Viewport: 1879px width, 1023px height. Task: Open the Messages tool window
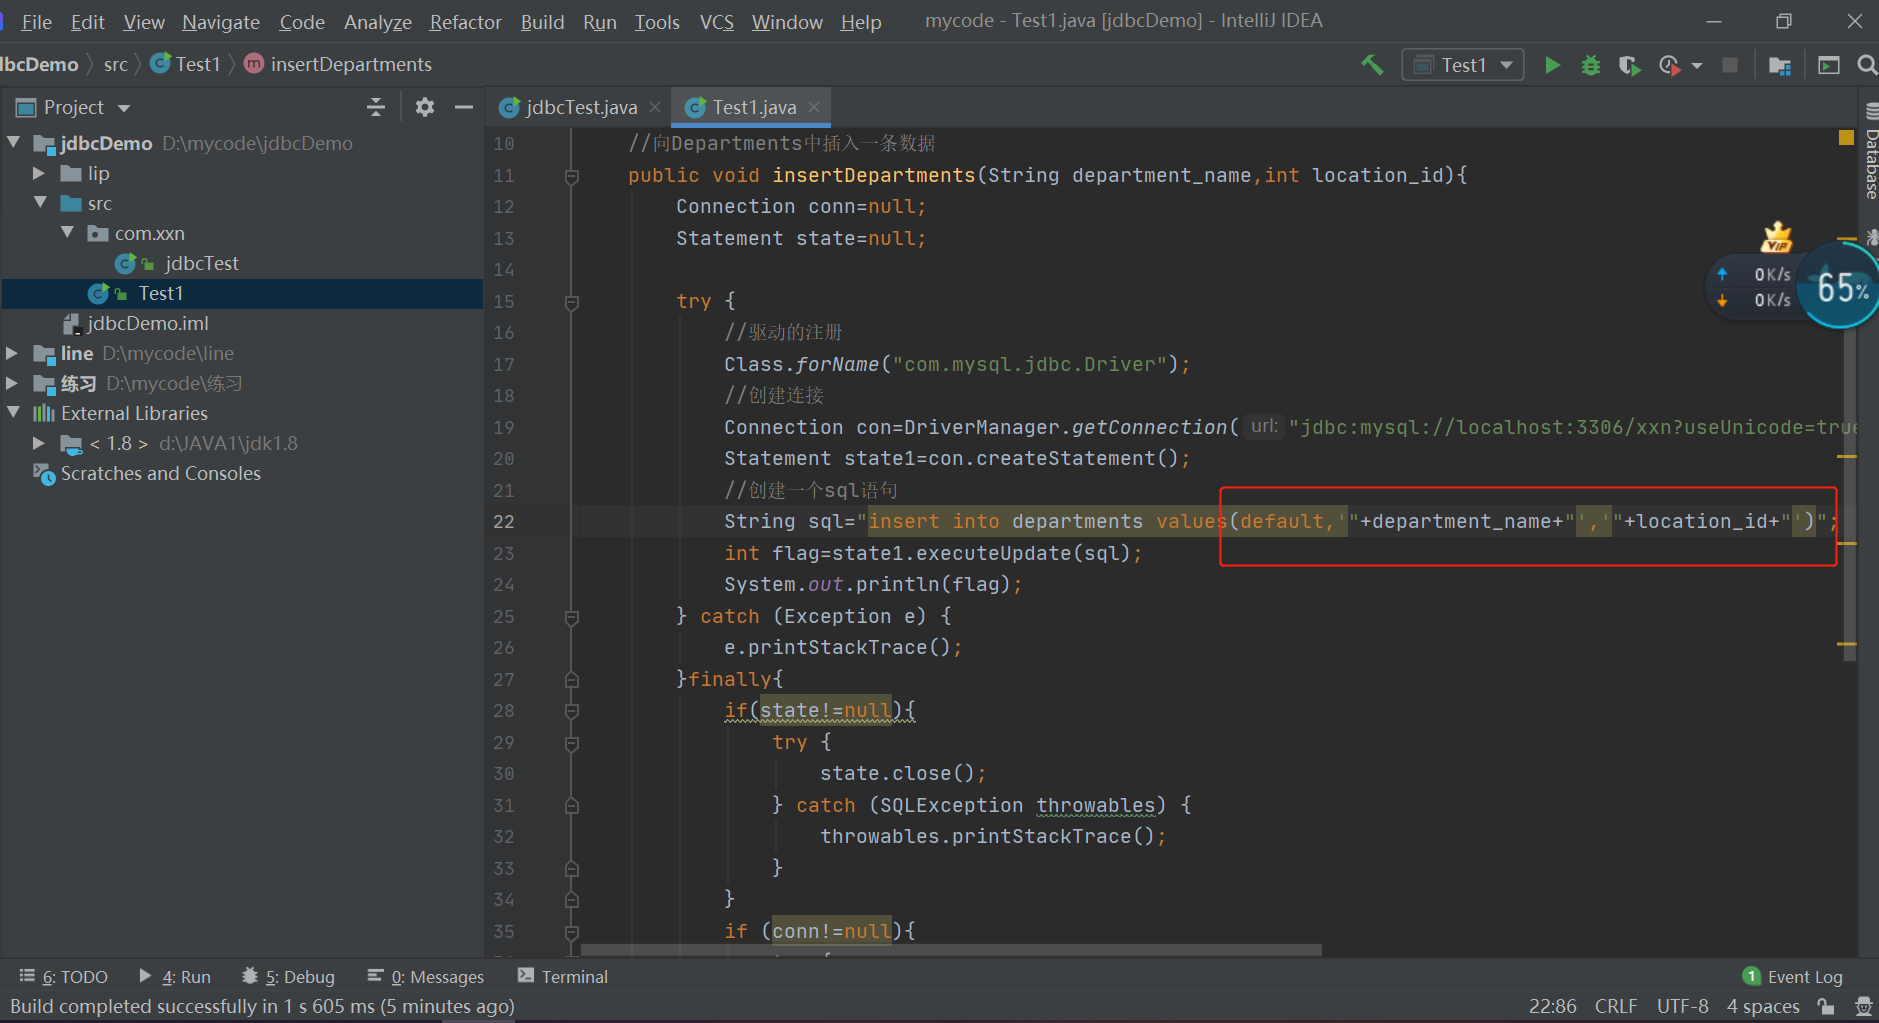tap(426, 977)
